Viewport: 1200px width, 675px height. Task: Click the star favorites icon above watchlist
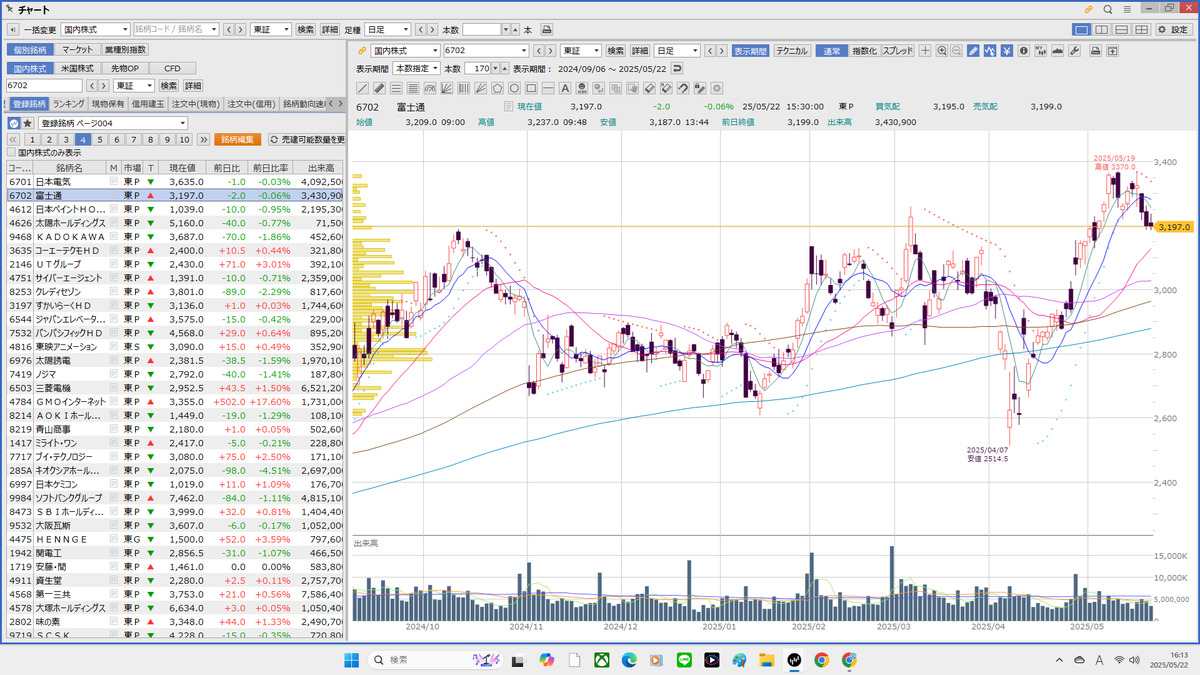coord(28,123)
